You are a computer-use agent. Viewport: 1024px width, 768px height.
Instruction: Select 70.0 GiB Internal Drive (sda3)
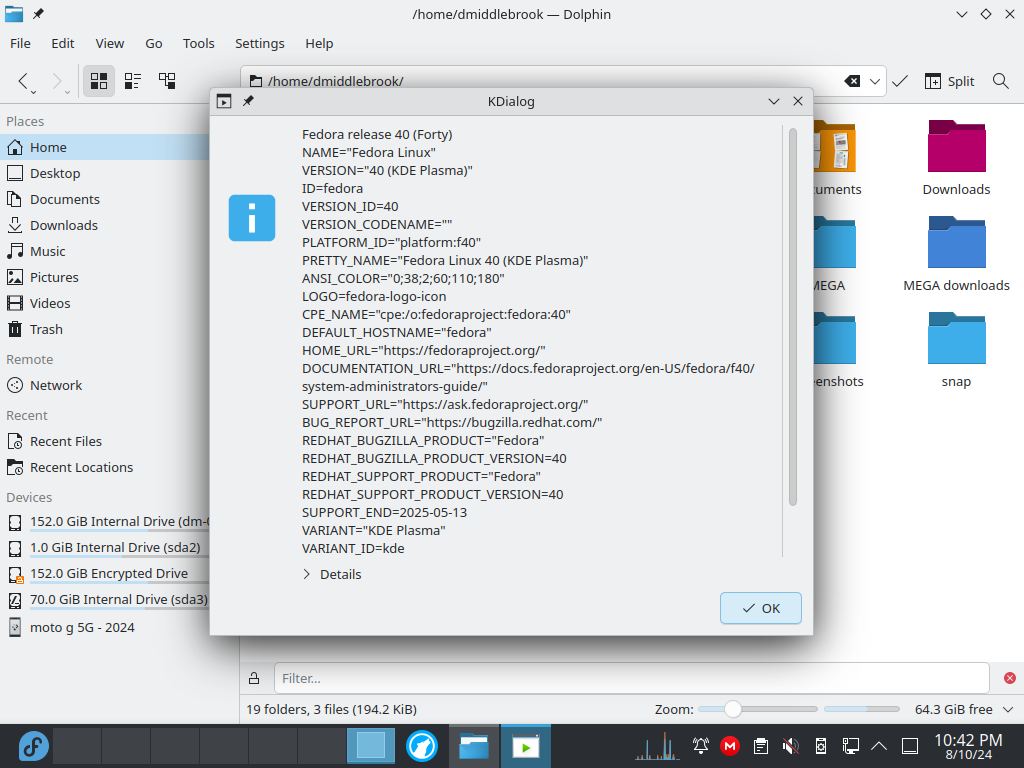pyautogui.click(x=106, y=600)
